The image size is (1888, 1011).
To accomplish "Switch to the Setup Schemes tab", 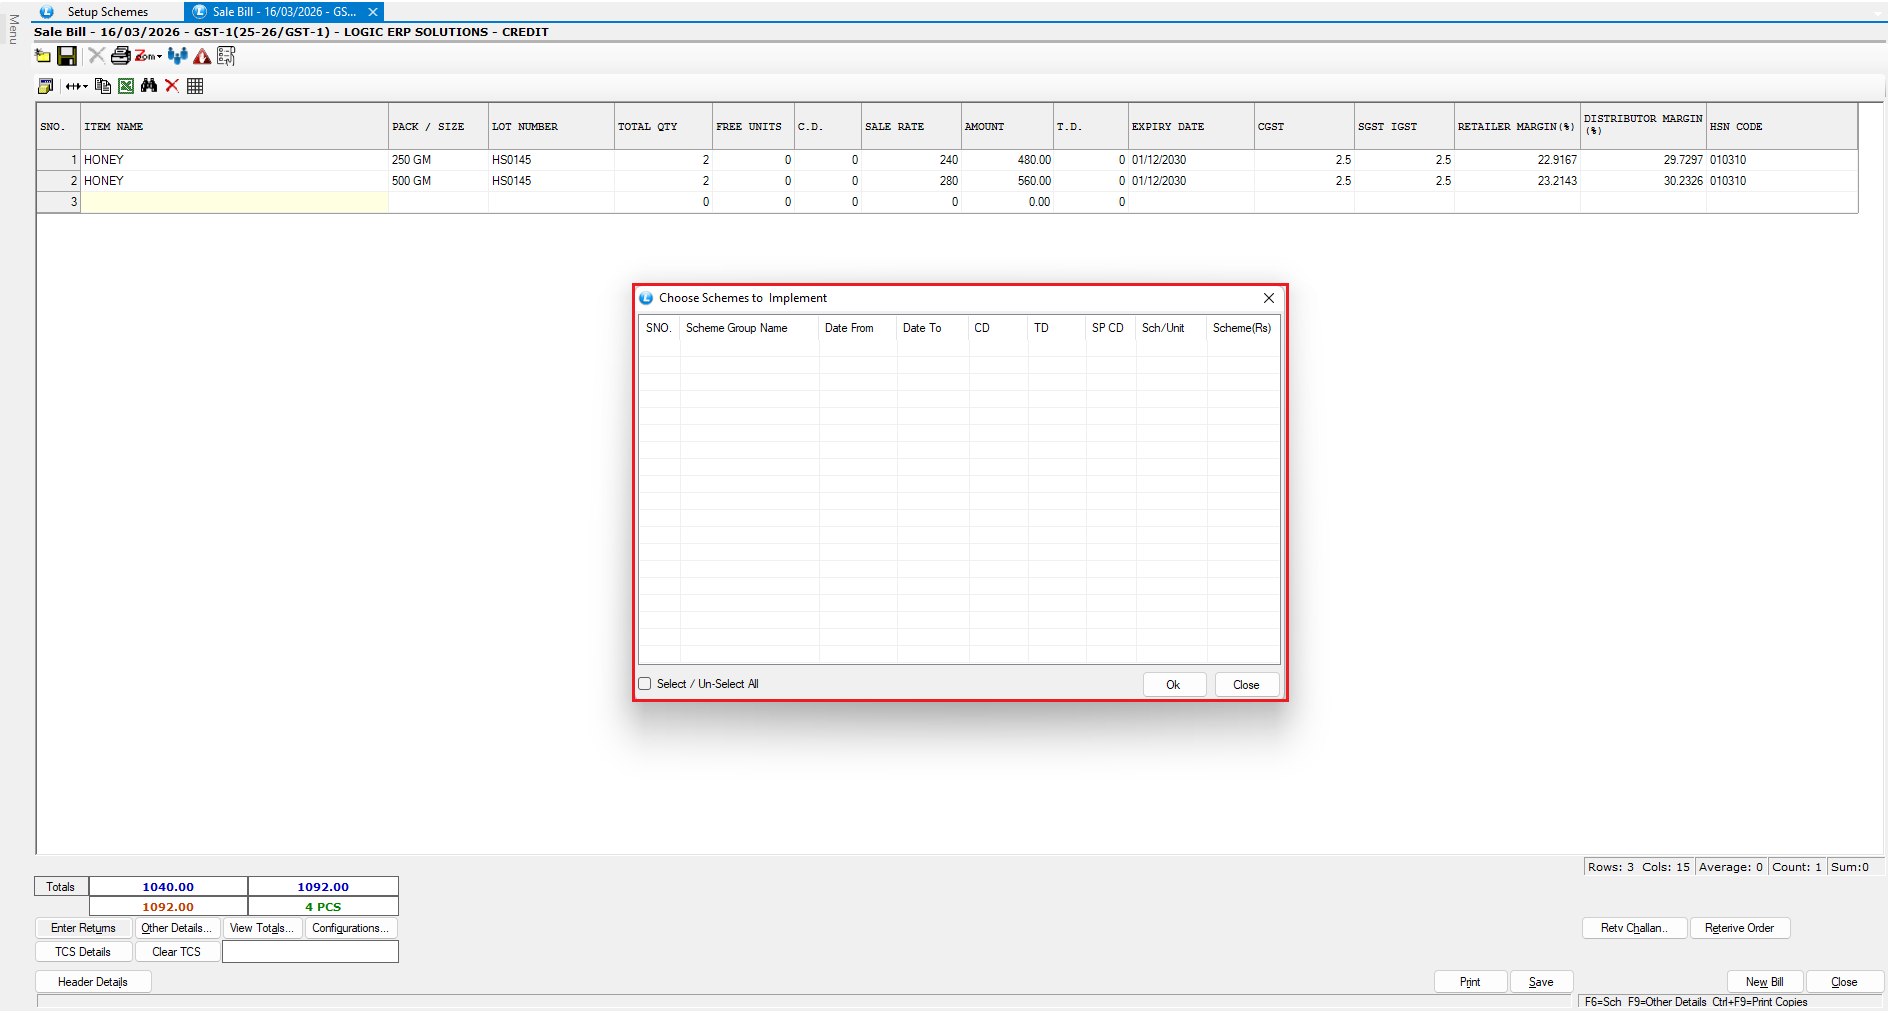I will [x=107, y=12].
